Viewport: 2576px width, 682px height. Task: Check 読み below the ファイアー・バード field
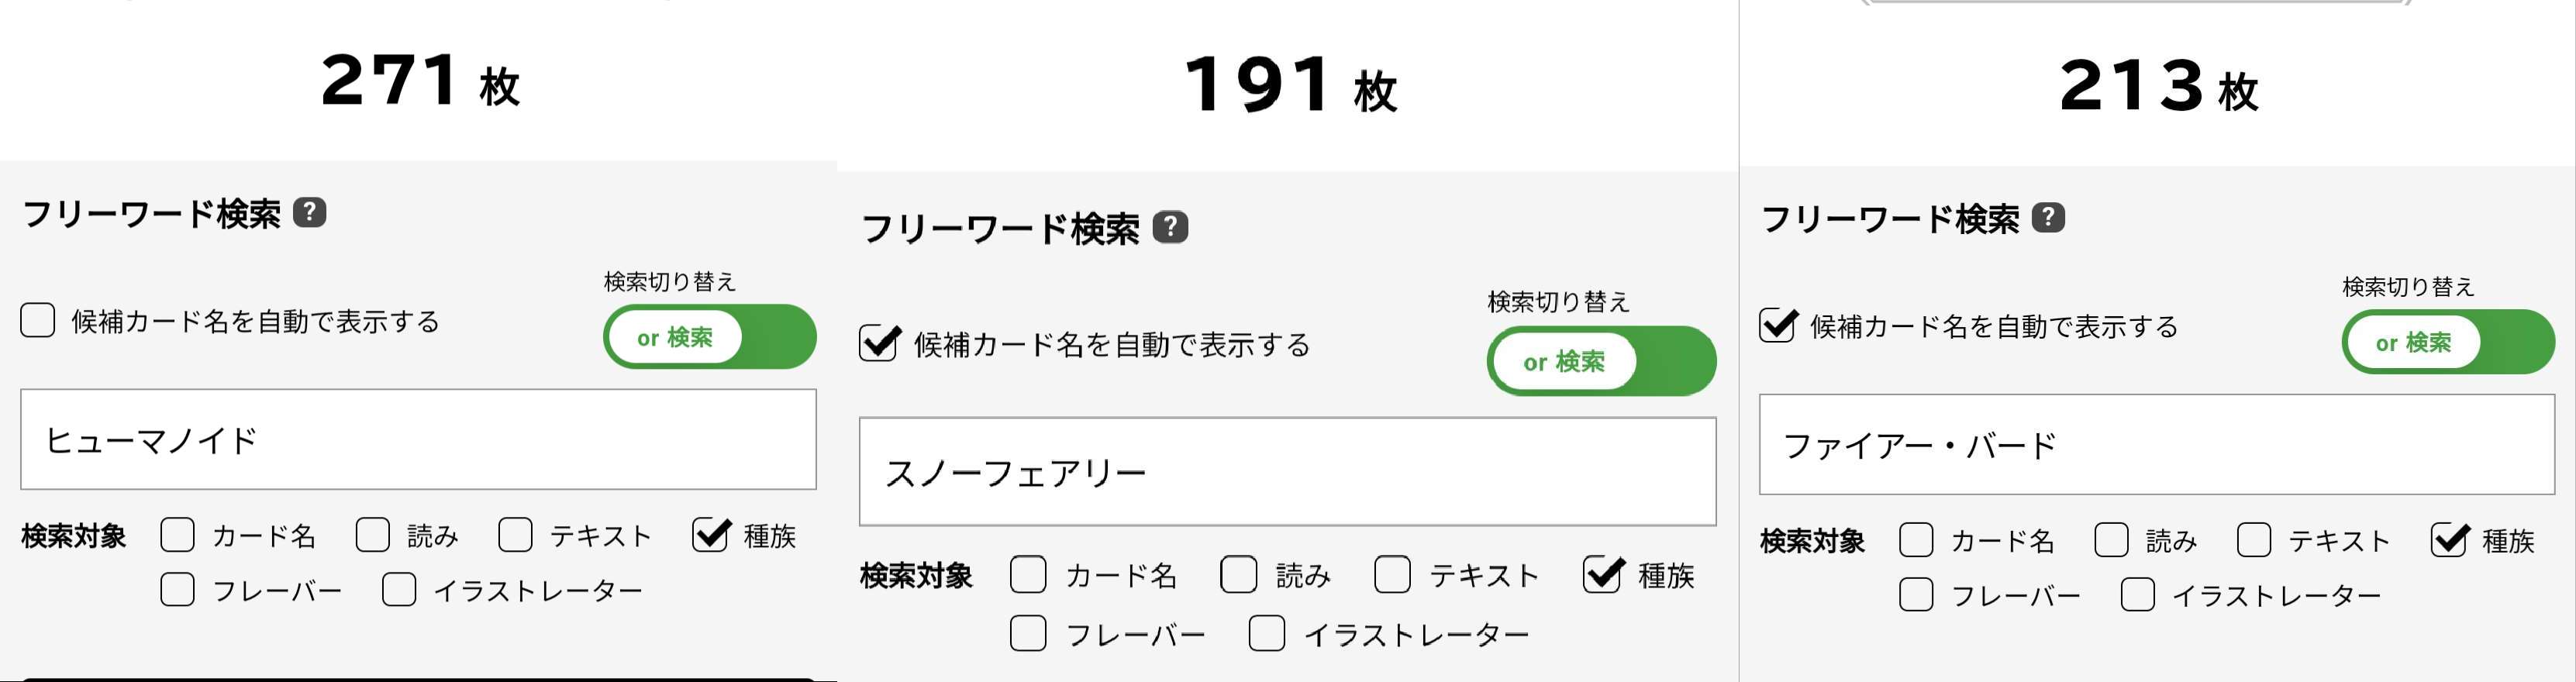(x=2111, y=540)
